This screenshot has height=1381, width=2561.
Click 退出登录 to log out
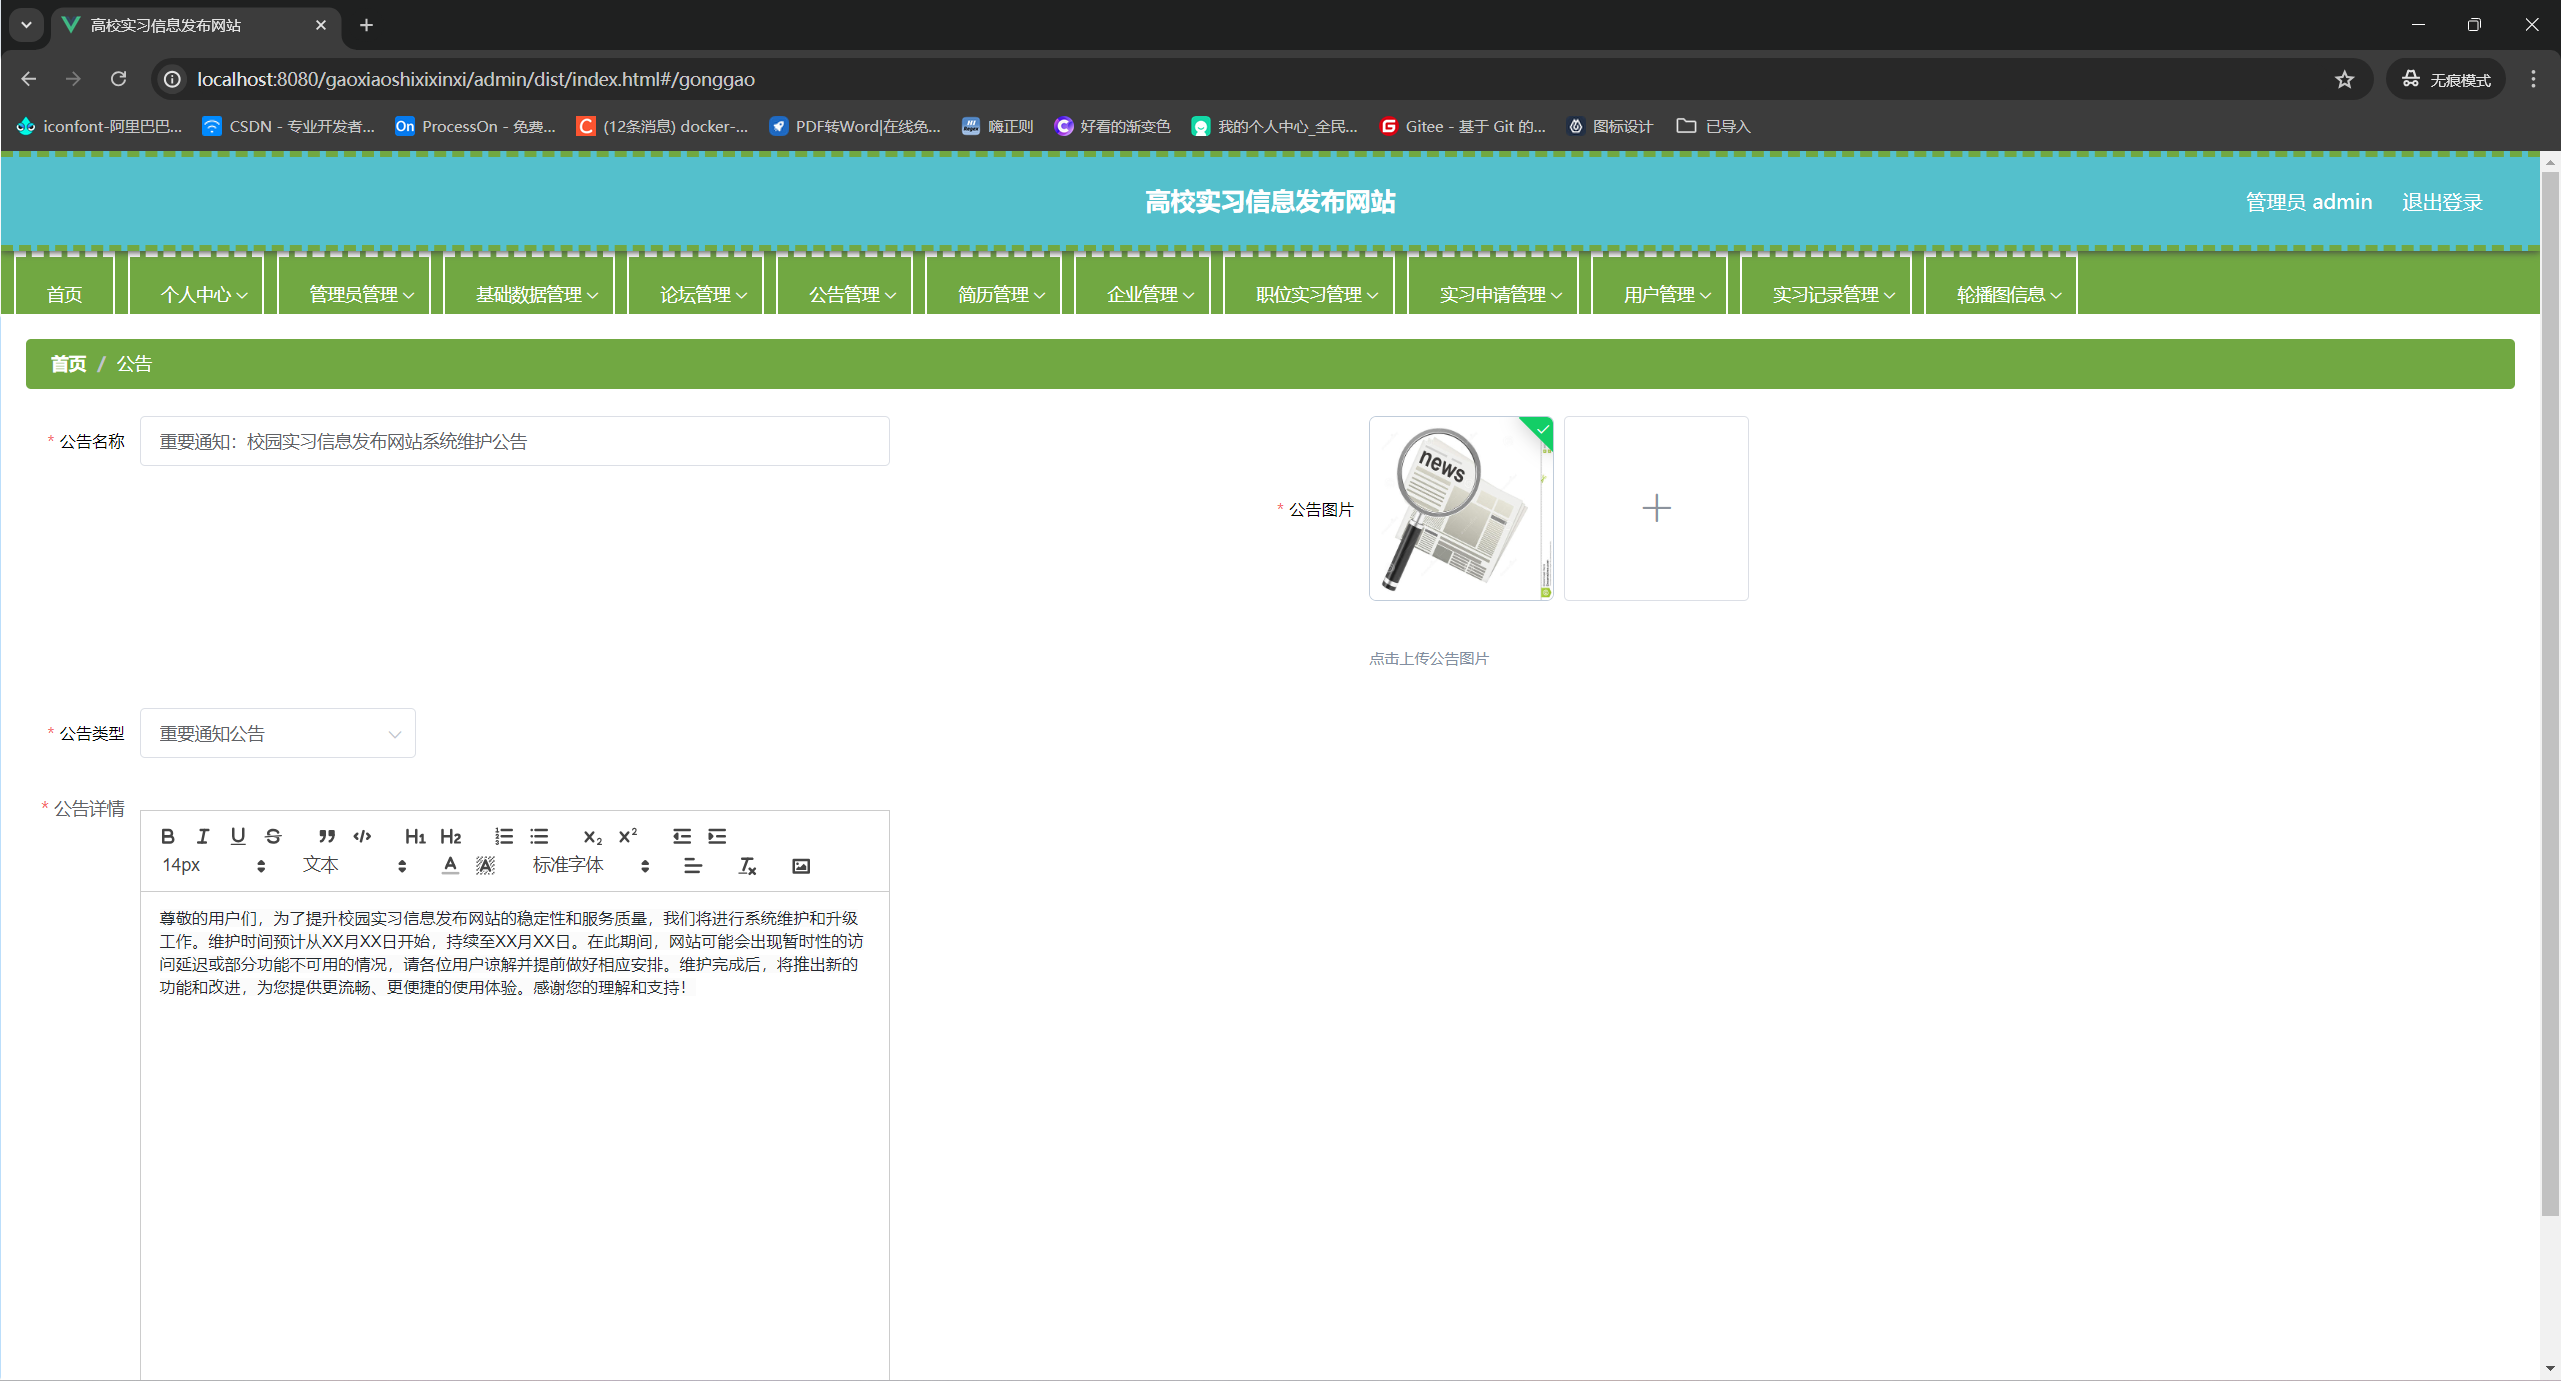(2441, 202)
